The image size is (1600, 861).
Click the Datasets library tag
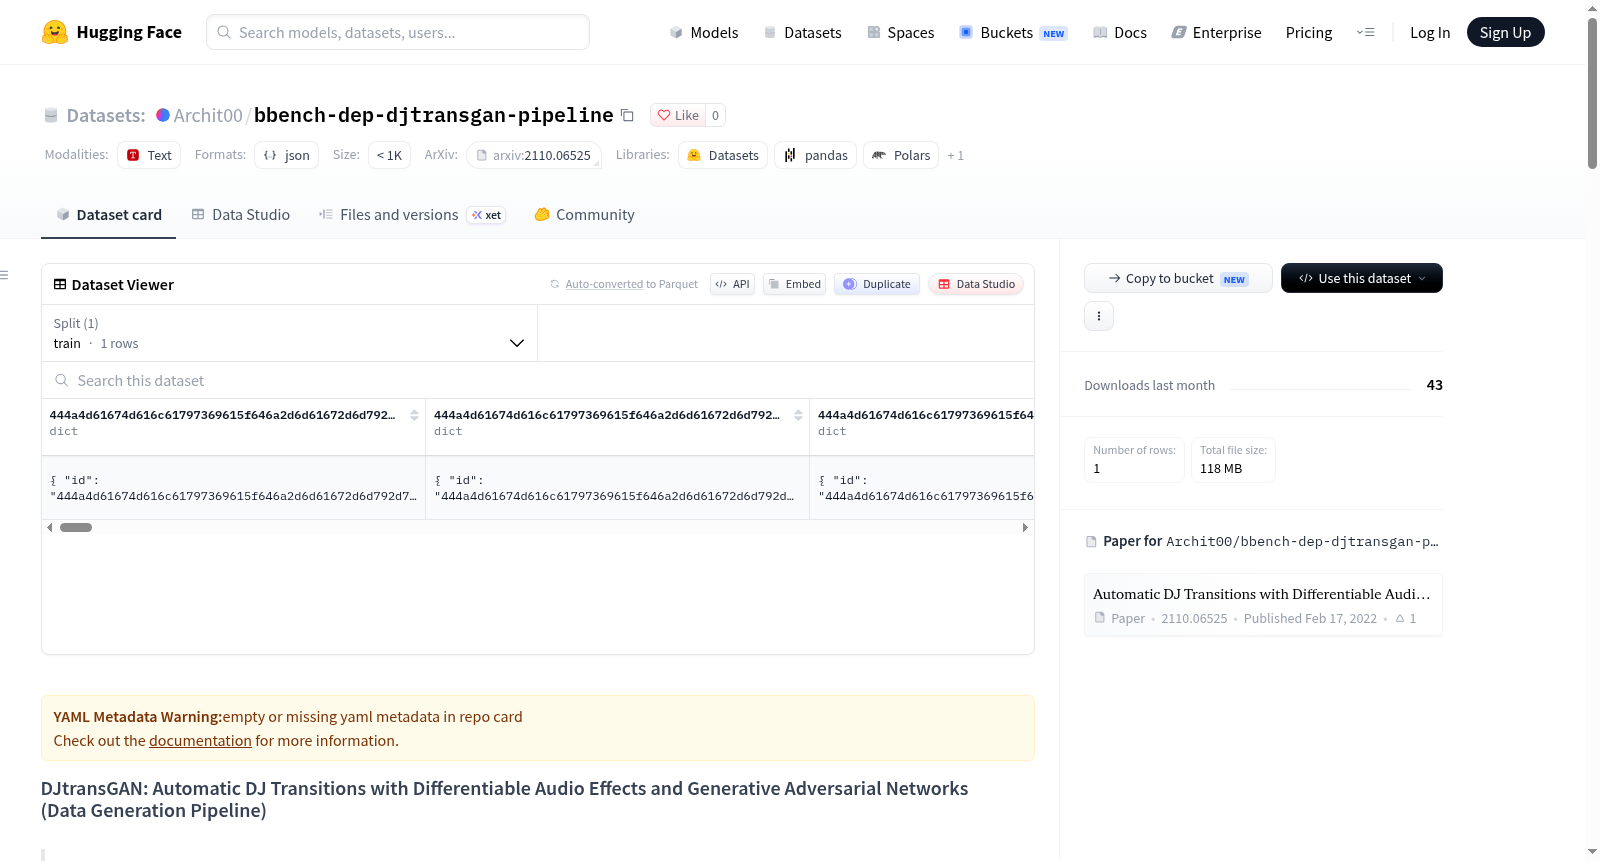tap(723, 155)
